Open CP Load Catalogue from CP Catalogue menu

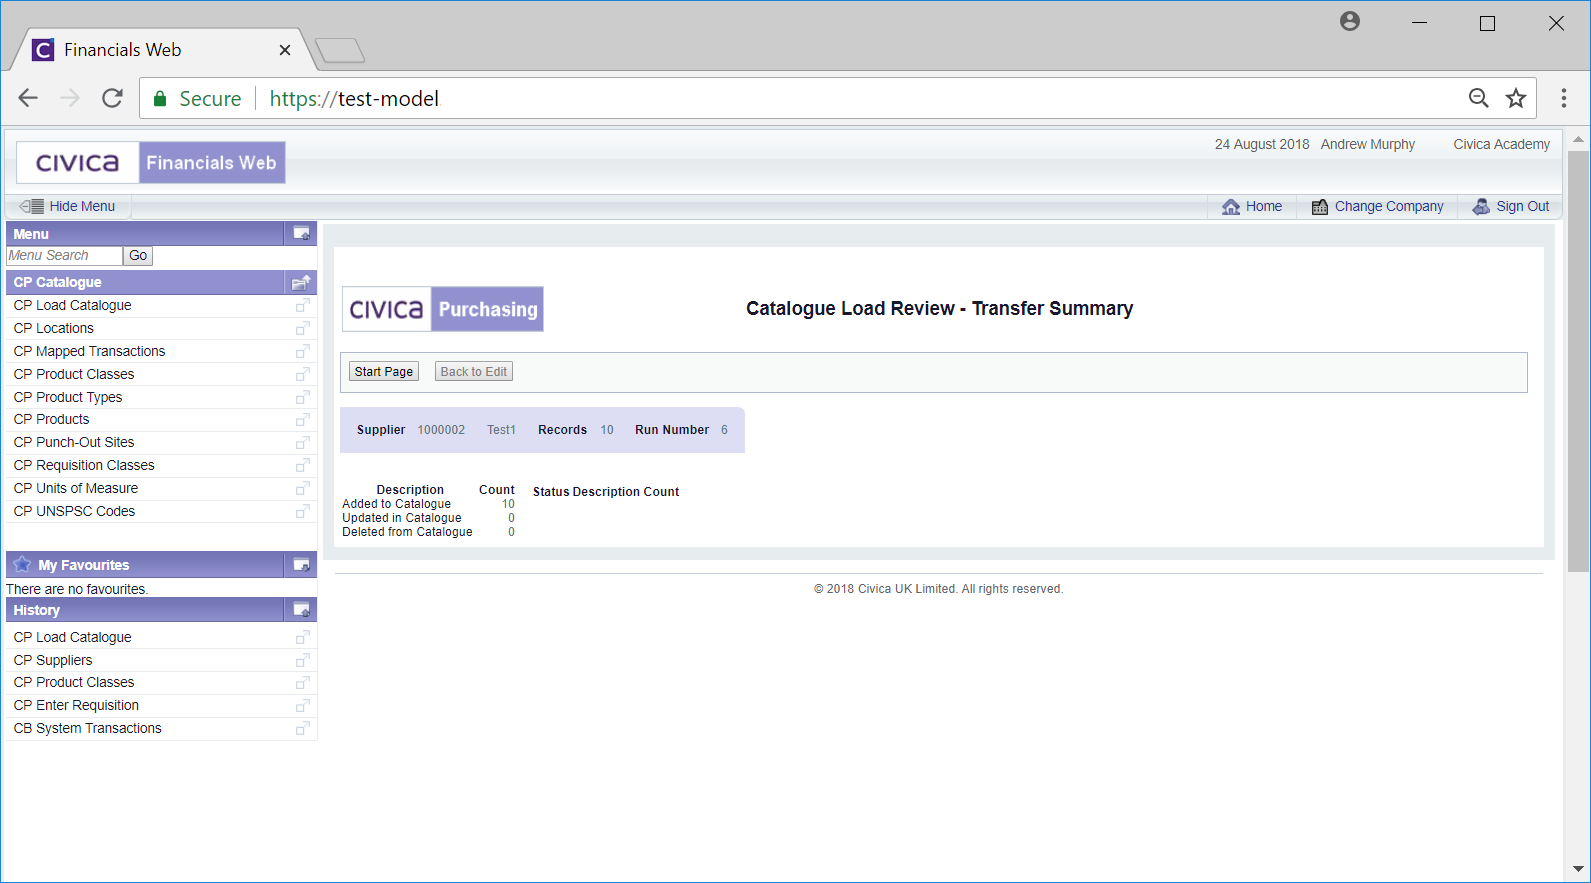[73, 305]
